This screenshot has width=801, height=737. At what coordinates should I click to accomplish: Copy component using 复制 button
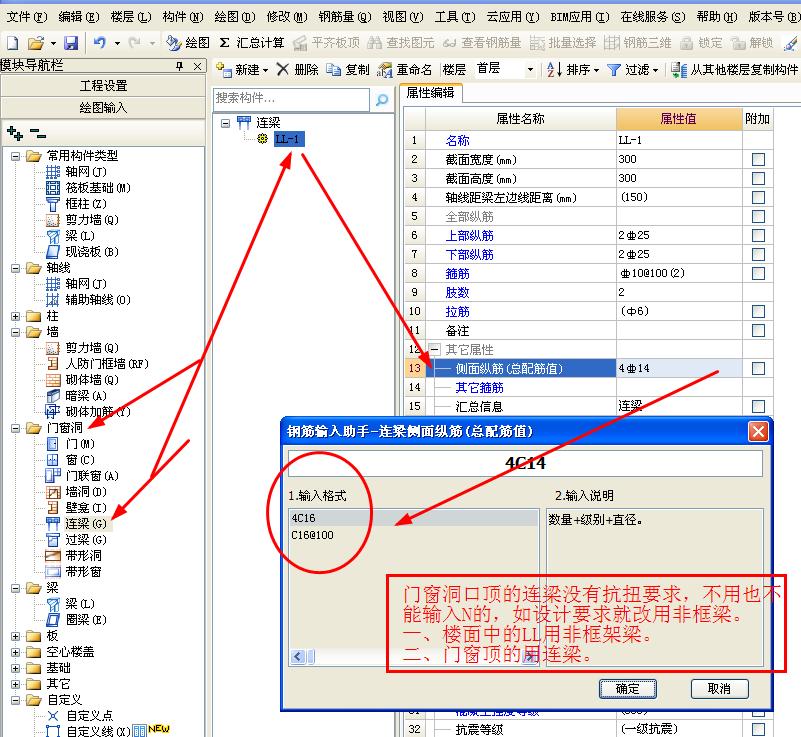(348, 69)
